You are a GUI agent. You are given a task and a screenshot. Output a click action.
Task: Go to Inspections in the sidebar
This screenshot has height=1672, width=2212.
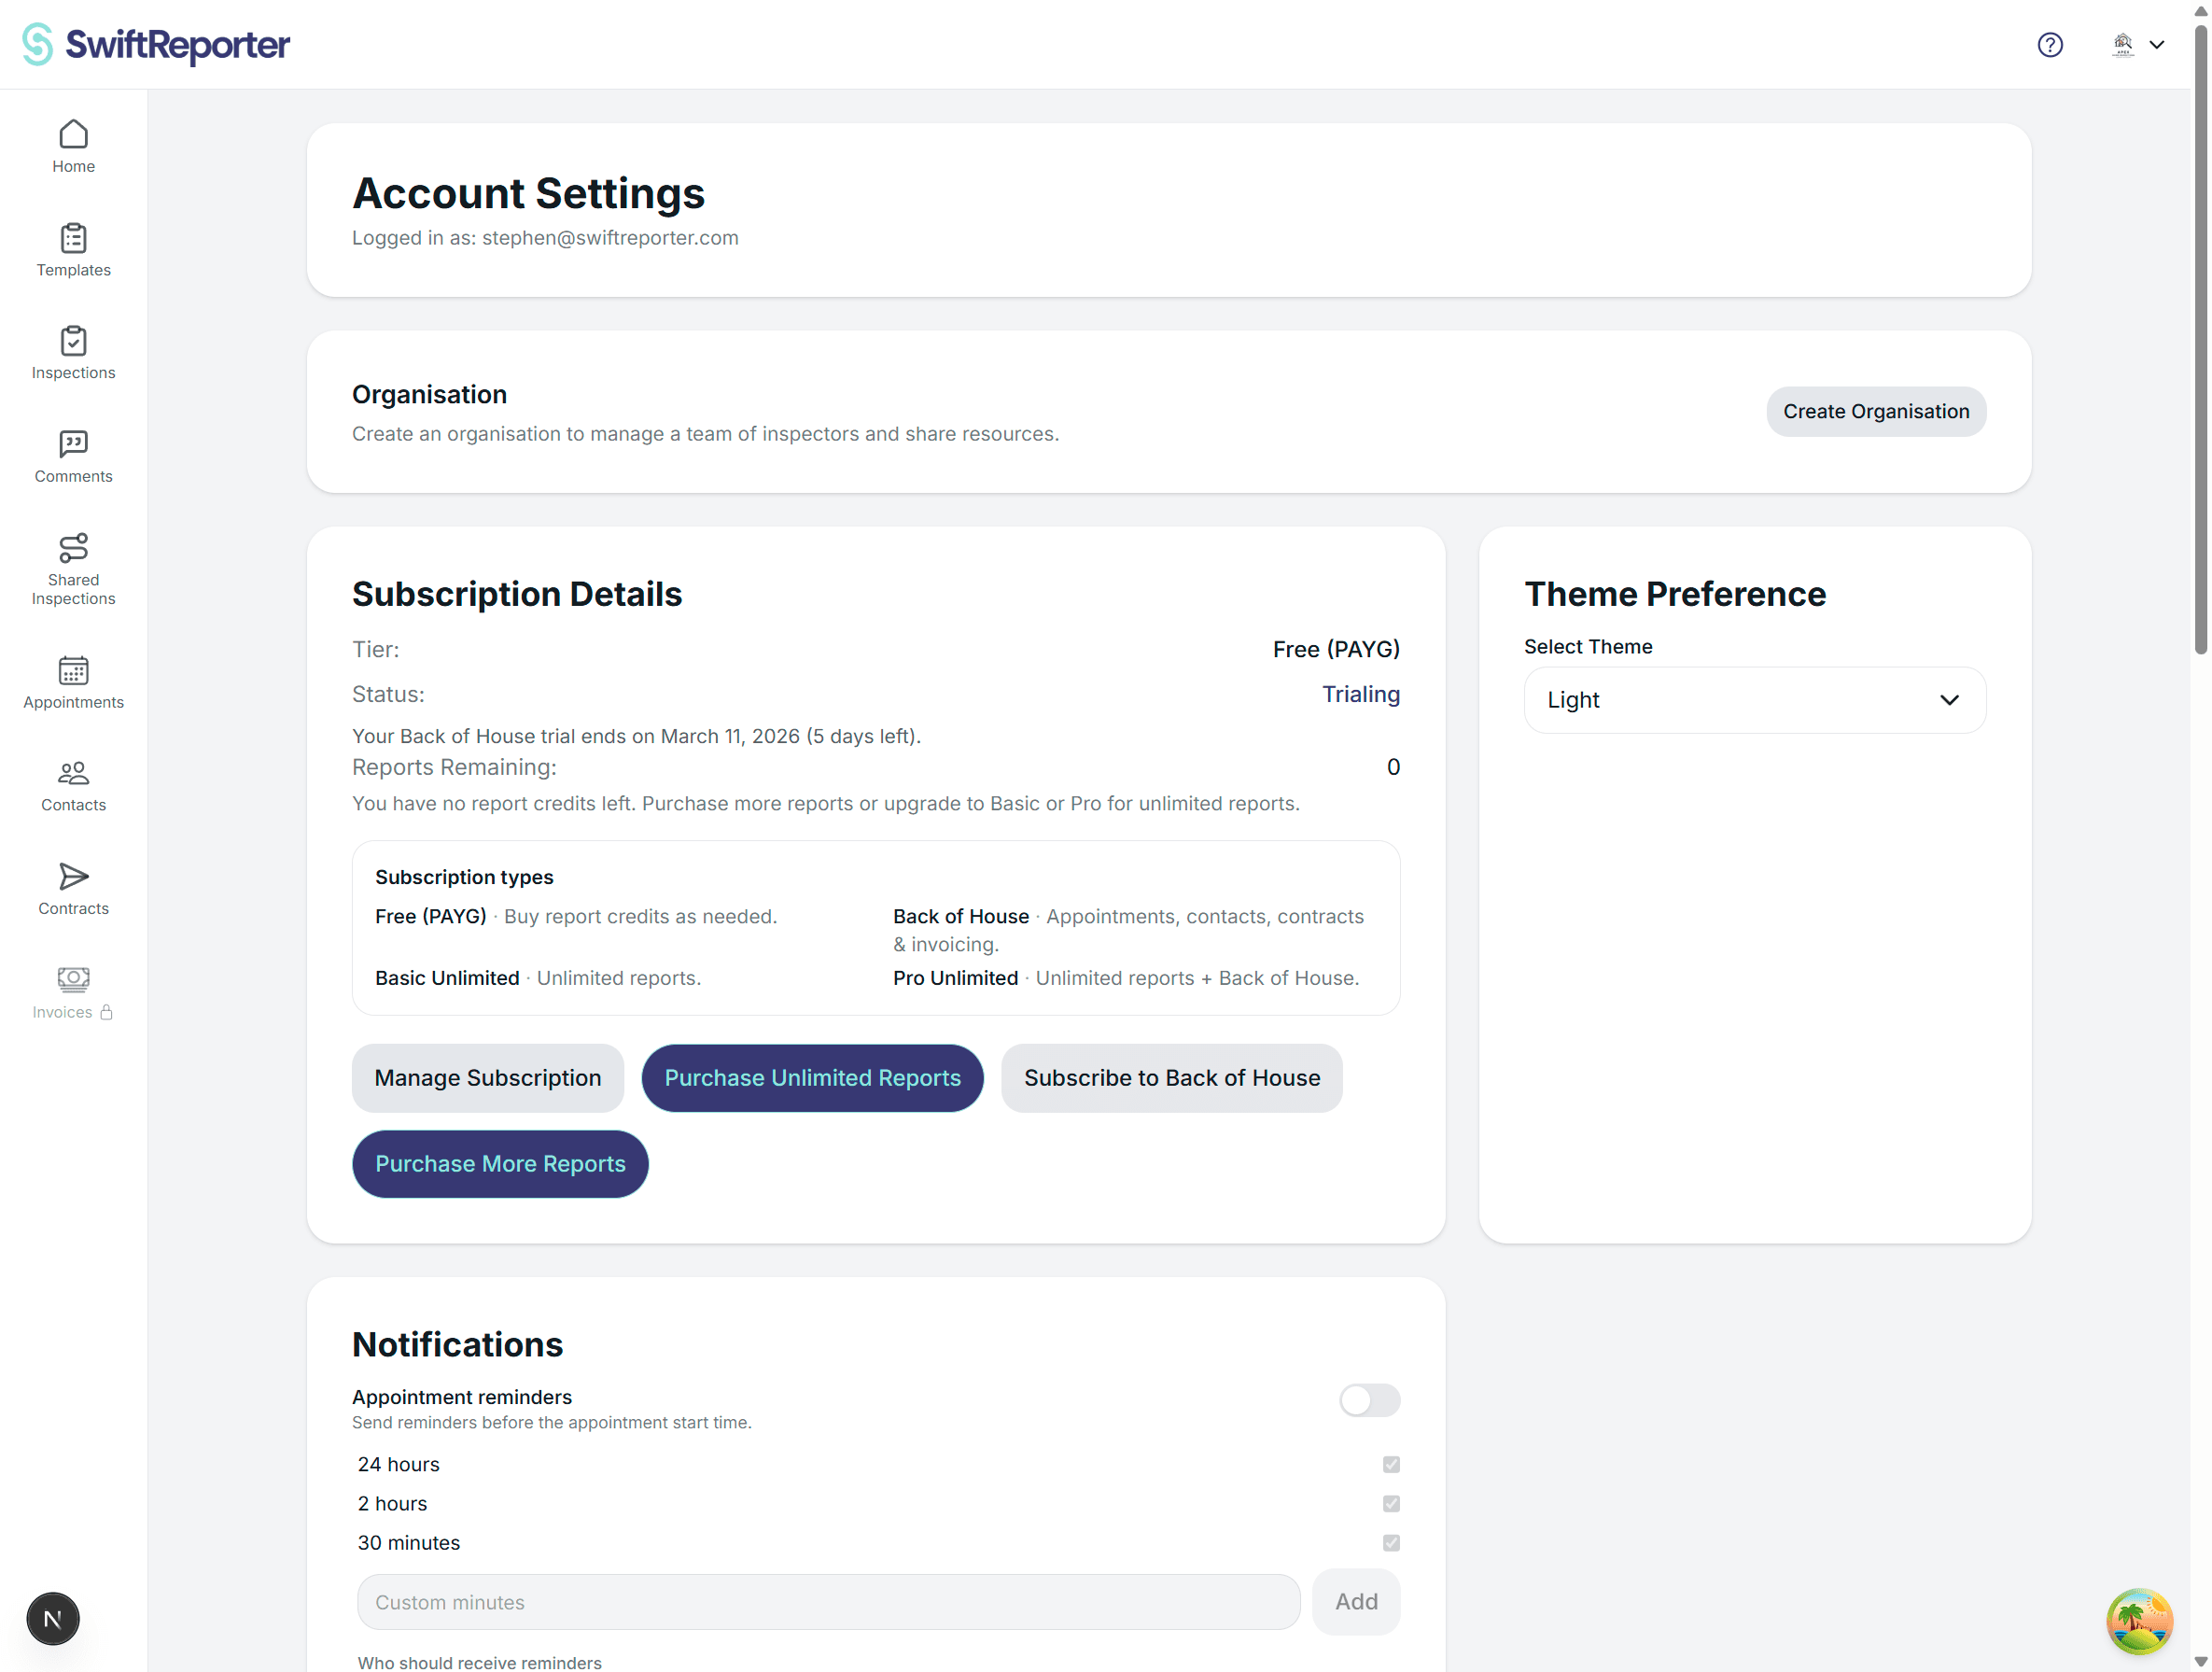click(x=73, y=353)
